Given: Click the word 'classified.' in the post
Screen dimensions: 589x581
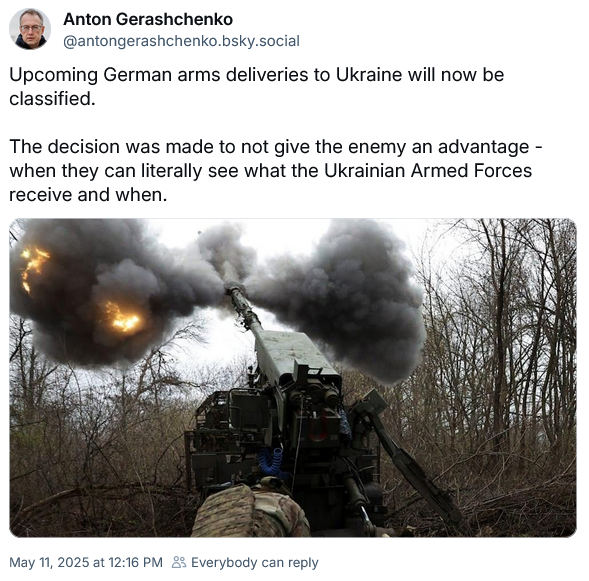Looking at the screenshot, I should [x=52, y=99].
